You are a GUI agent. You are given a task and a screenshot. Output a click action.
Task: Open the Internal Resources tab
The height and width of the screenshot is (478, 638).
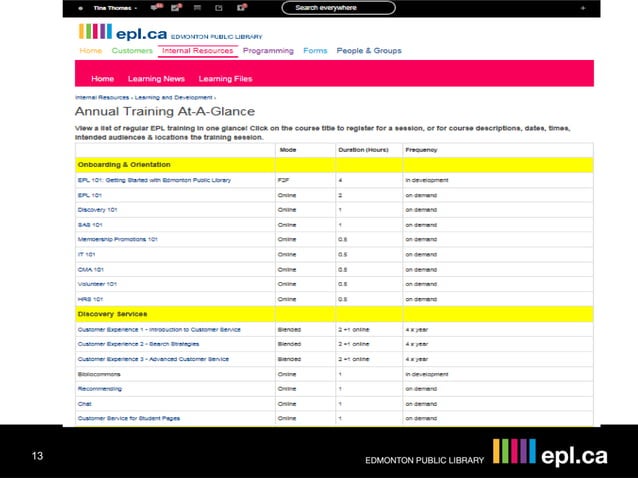point(198,51)
